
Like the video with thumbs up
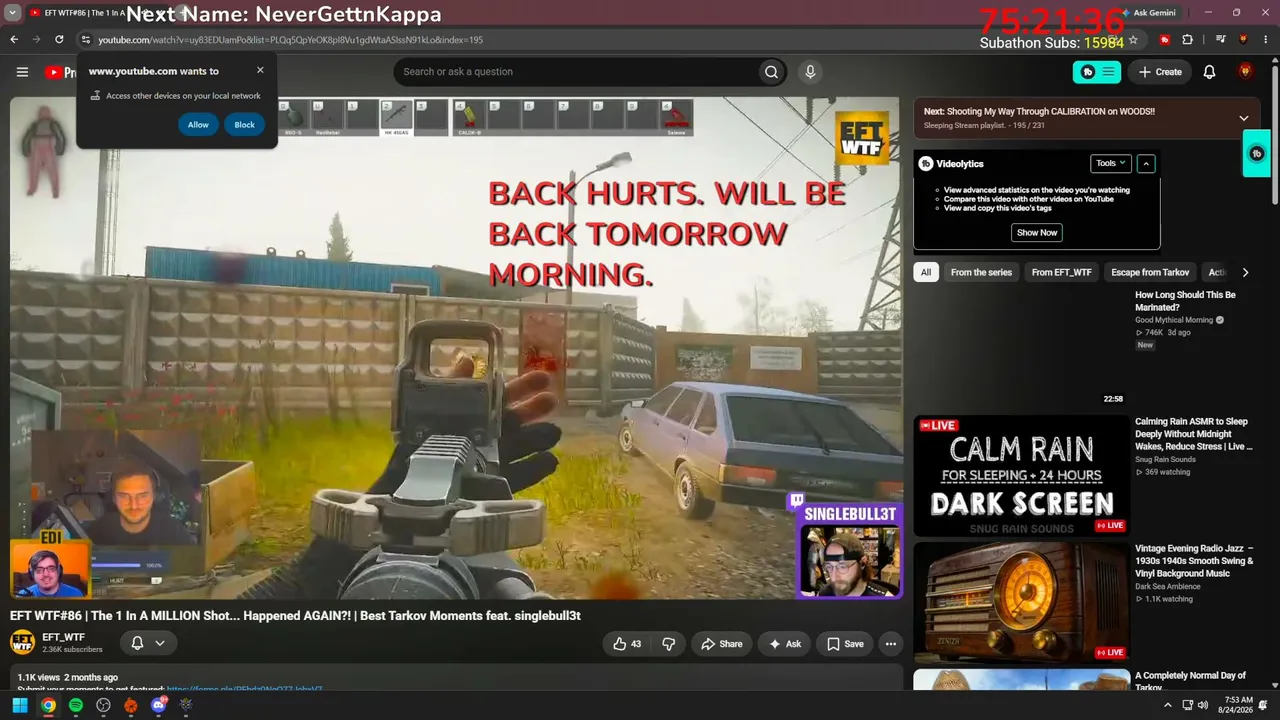click(x=628, y=644)
